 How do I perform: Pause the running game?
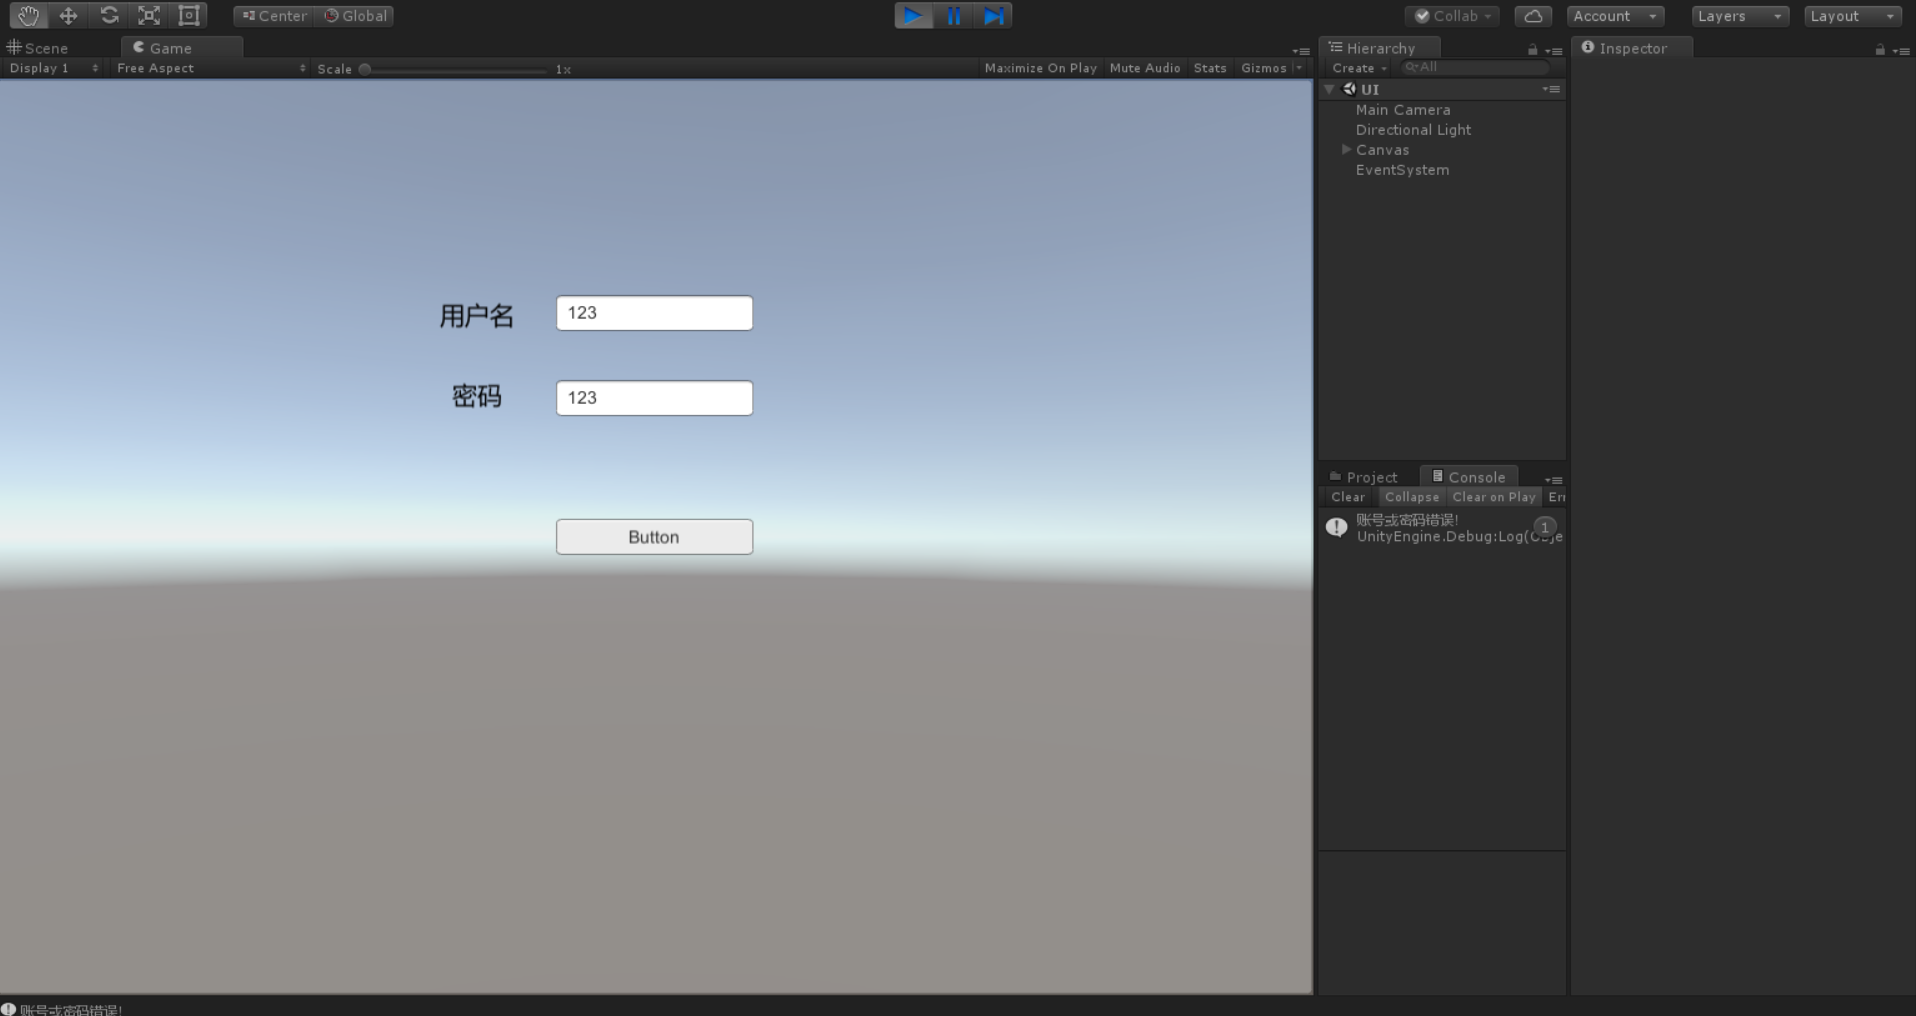click(954, 16)
